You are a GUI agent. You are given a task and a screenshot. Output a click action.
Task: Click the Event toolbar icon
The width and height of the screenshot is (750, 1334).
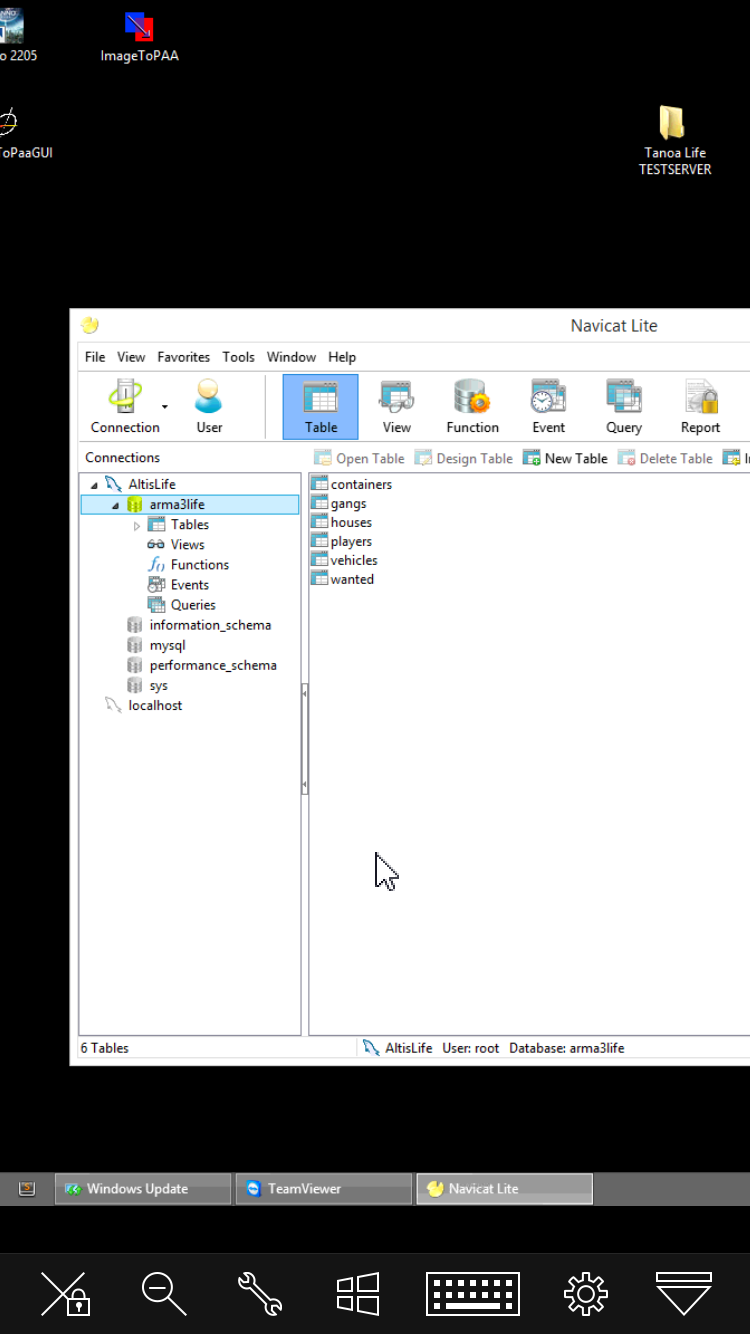click(548, 398)
